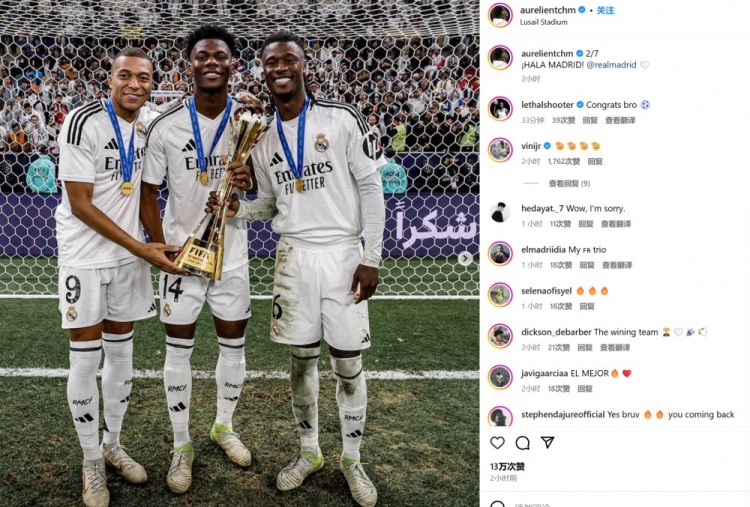Viewport: 750px width, 507px height.
Task: Open lethalshooter's avatar
Action: 500,109
